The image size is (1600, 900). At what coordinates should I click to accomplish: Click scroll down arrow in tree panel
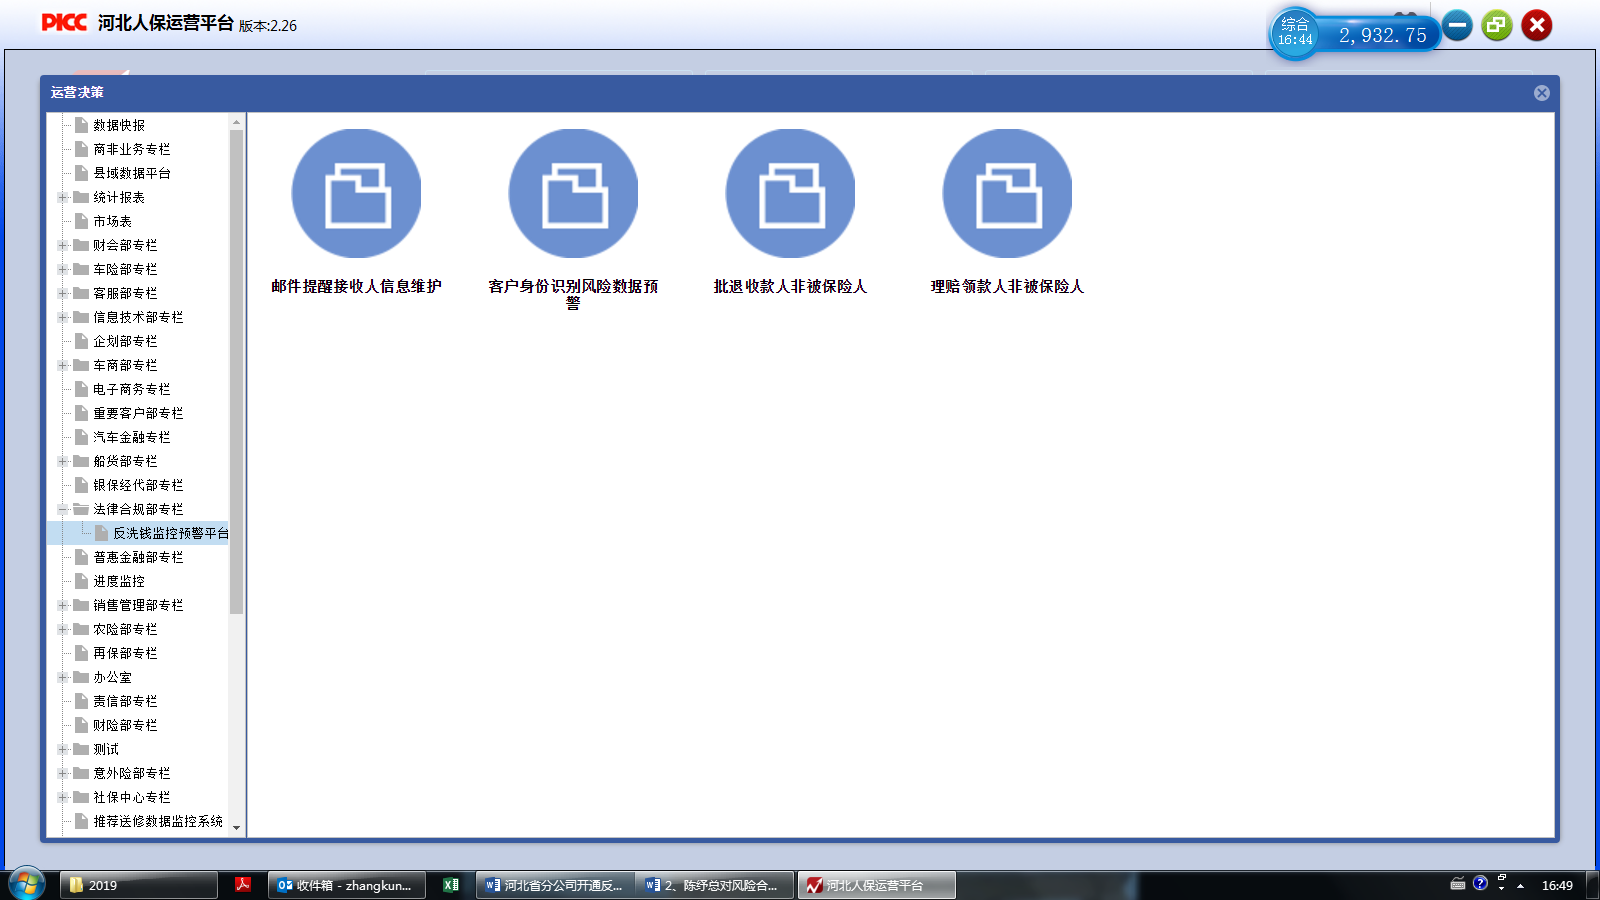pyautogui.click(x=237, y=827)
